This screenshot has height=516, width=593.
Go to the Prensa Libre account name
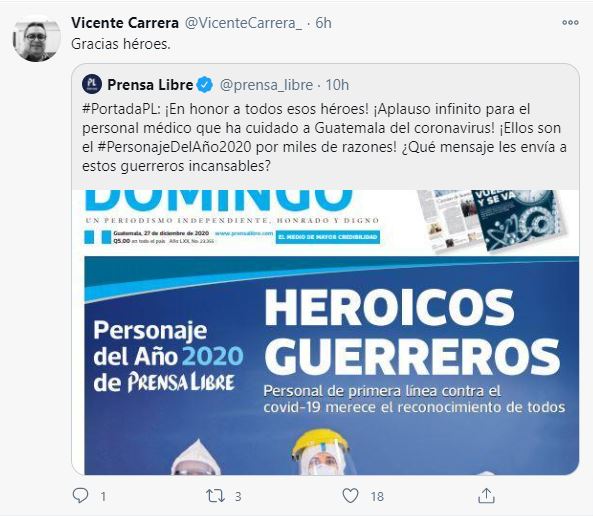(x=150, y=85)
